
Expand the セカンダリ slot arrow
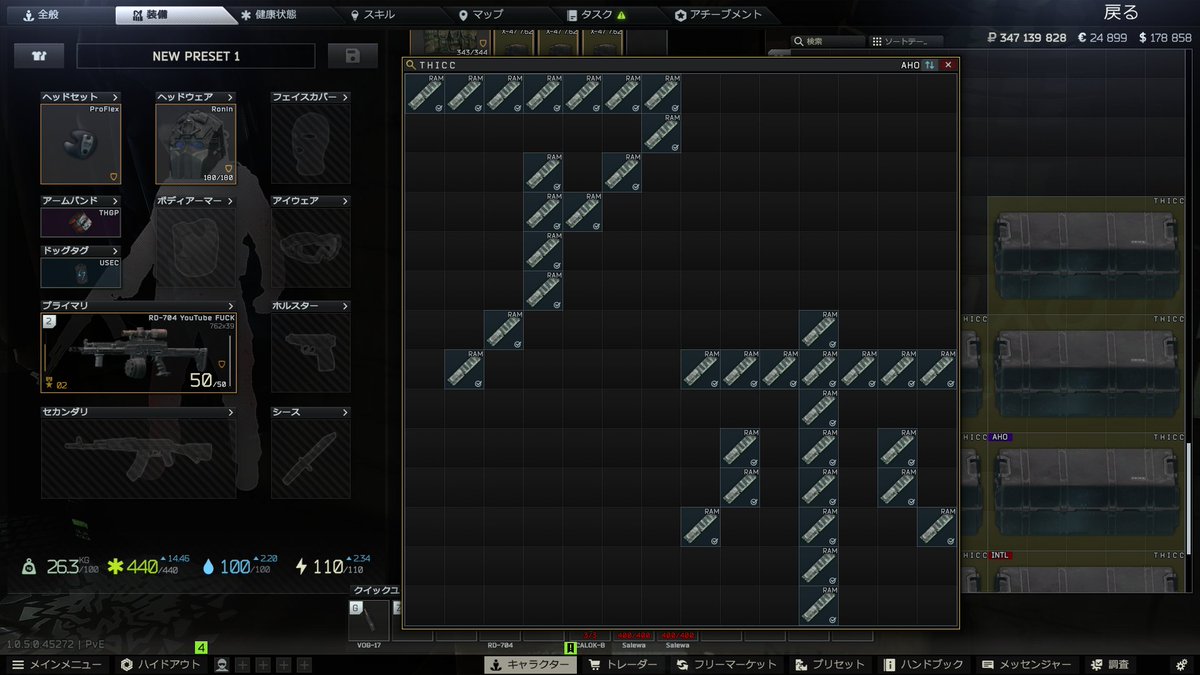pyautogui.click(x=232, y=412)
